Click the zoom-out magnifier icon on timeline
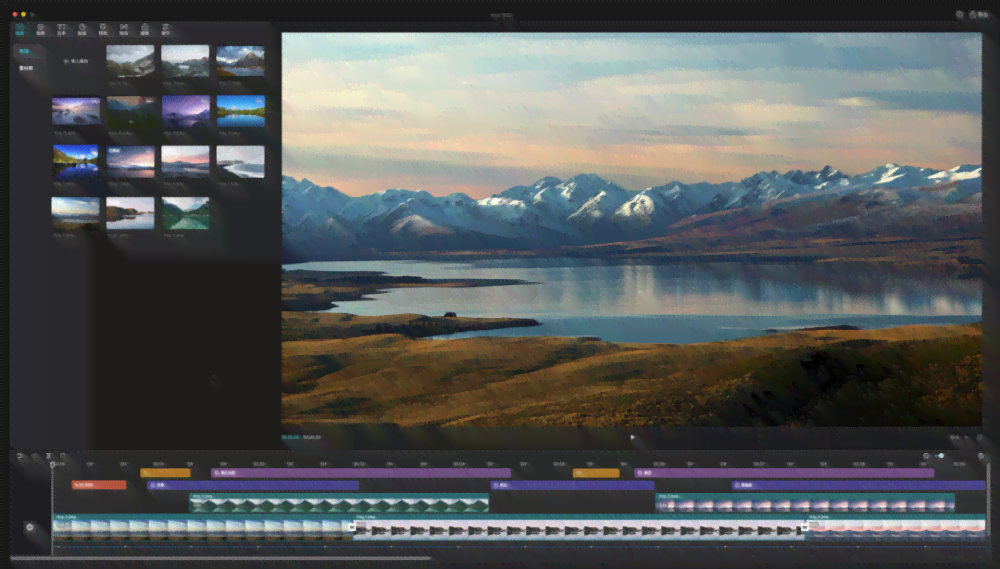The image size is (1000, 569). tap(926, 456)
